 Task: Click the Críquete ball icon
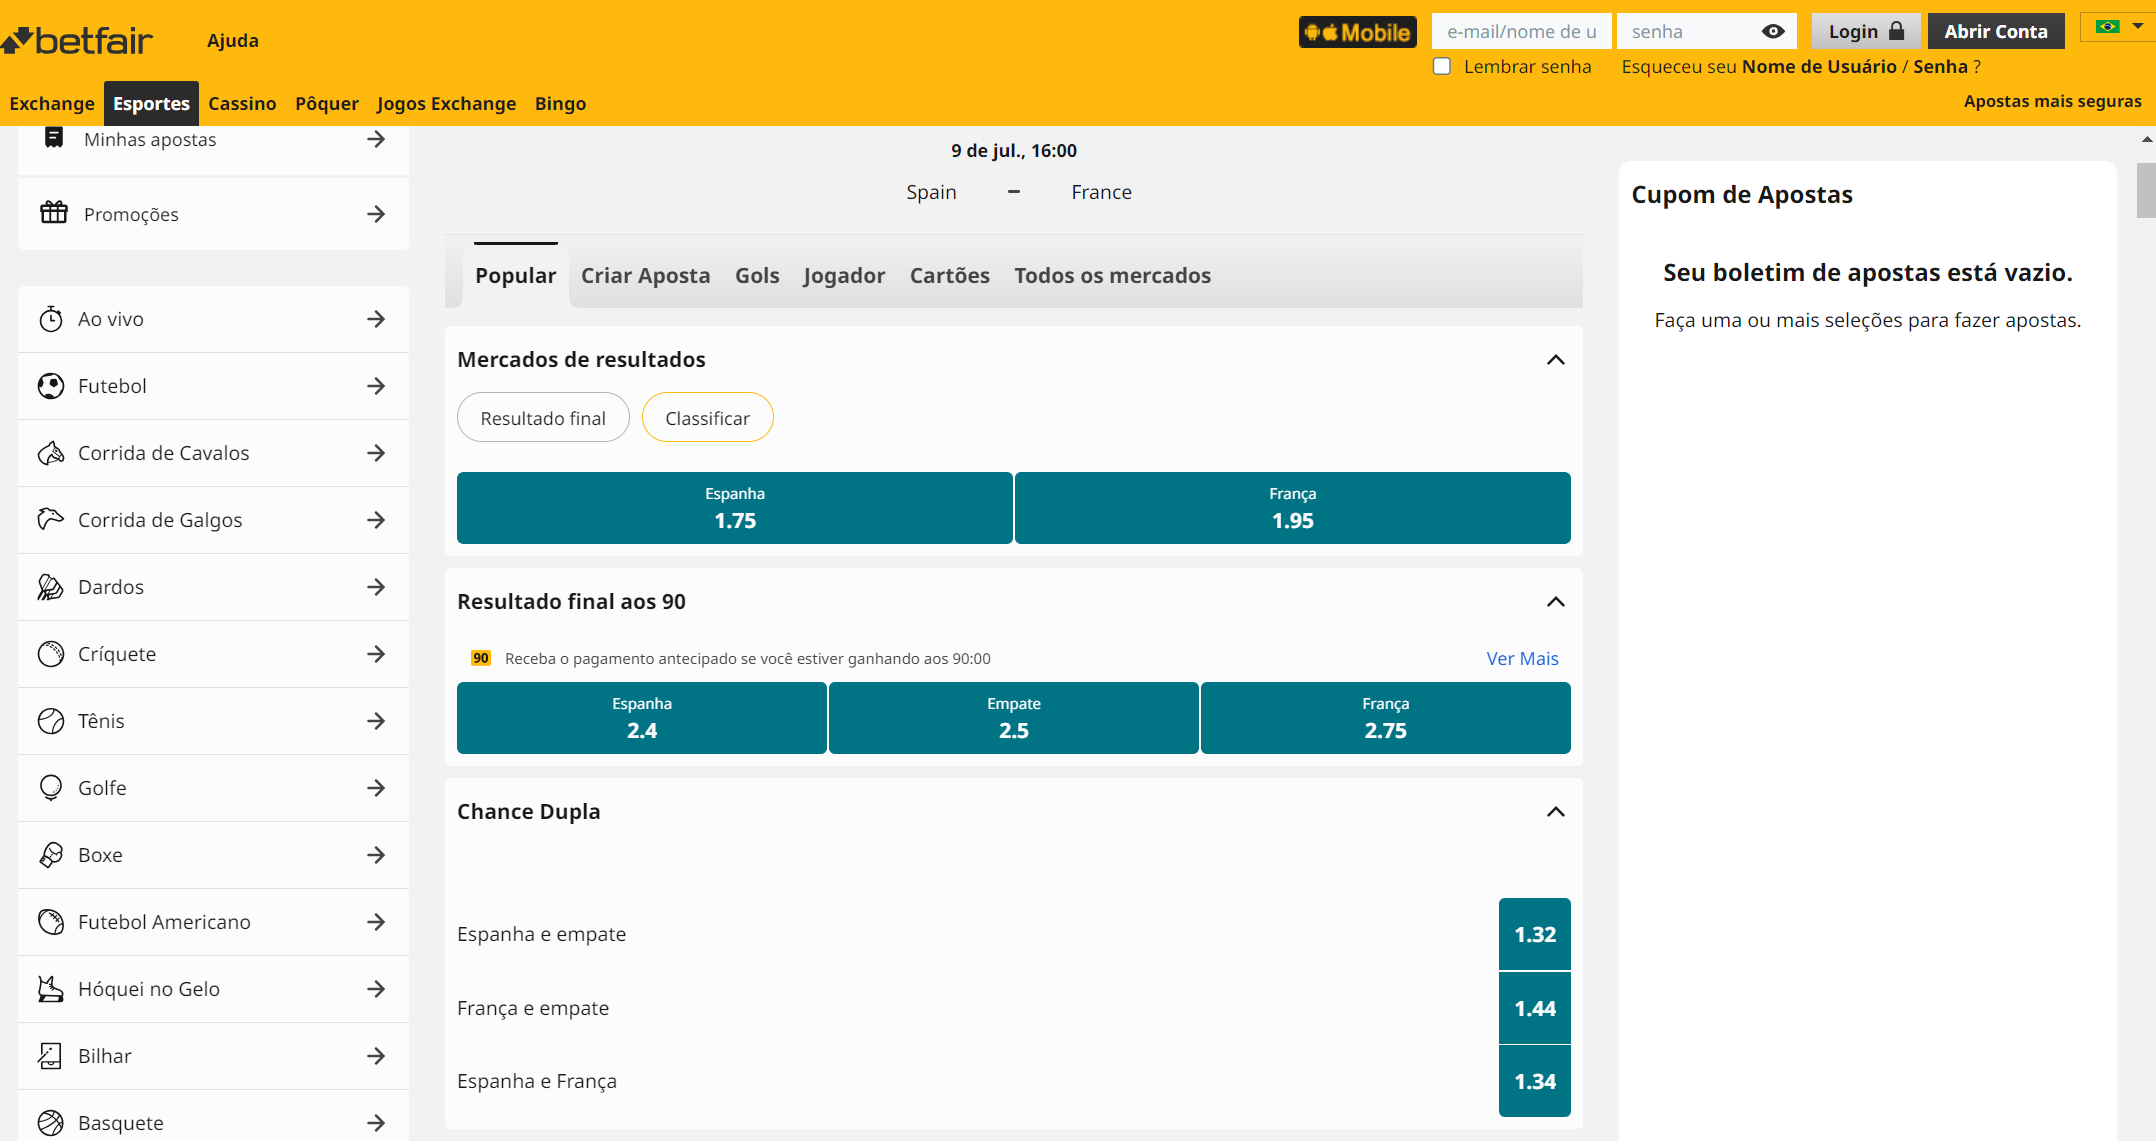[51, 654]
